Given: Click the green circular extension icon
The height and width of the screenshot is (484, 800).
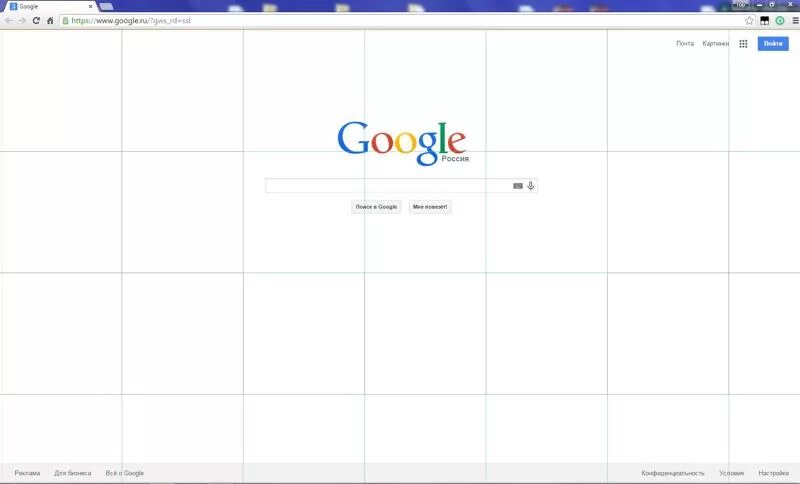Looking at the screenshot, I should coord(780,21).
